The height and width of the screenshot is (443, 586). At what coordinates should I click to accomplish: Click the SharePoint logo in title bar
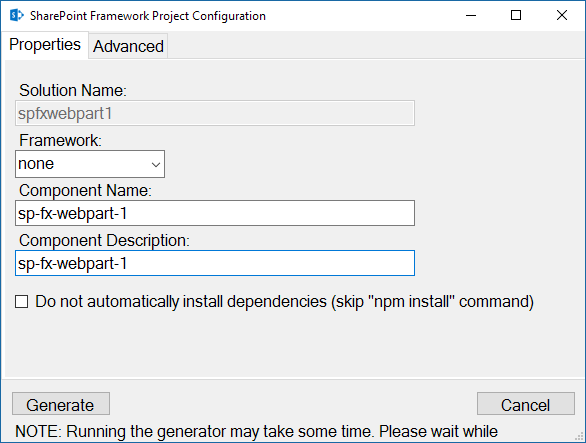point(16,16)
